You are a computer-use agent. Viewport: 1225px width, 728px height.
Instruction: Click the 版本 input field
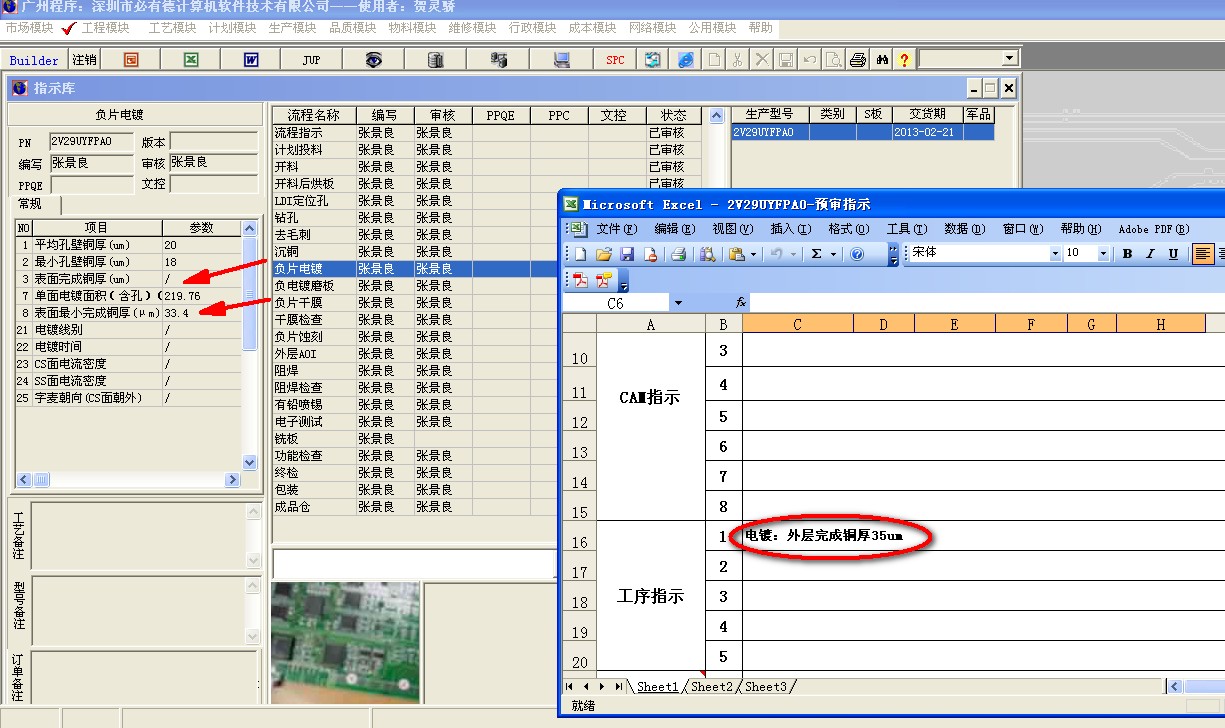point(214,141)
